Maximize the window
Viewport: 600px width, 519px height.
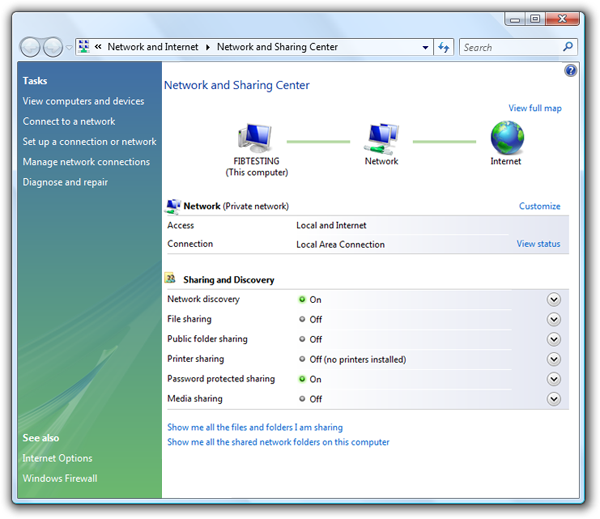click(x=535, y=19)
